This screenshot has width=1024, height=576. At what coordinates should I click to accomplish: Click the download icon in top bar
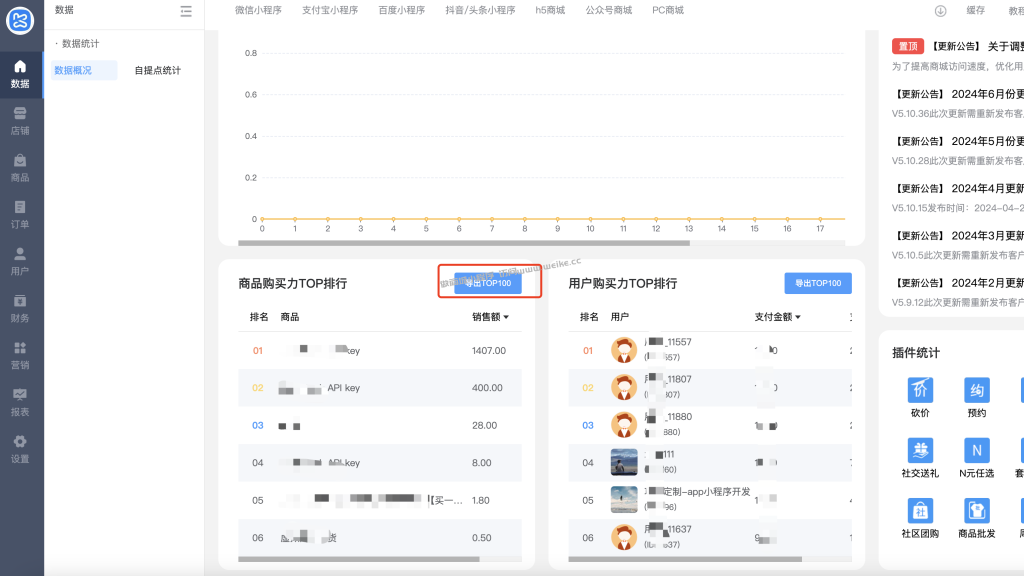coord(940,10)
